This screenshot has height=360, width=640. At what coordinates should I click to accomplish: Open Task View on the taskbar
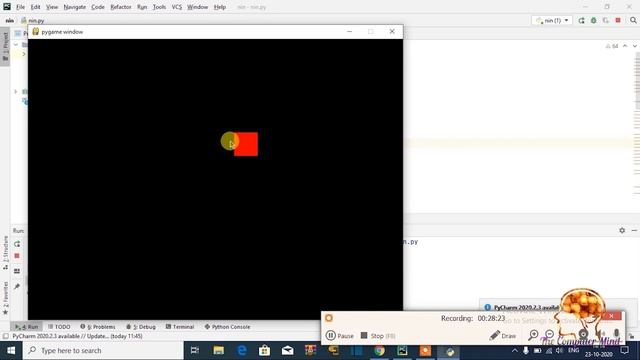(x=195, y=351)
